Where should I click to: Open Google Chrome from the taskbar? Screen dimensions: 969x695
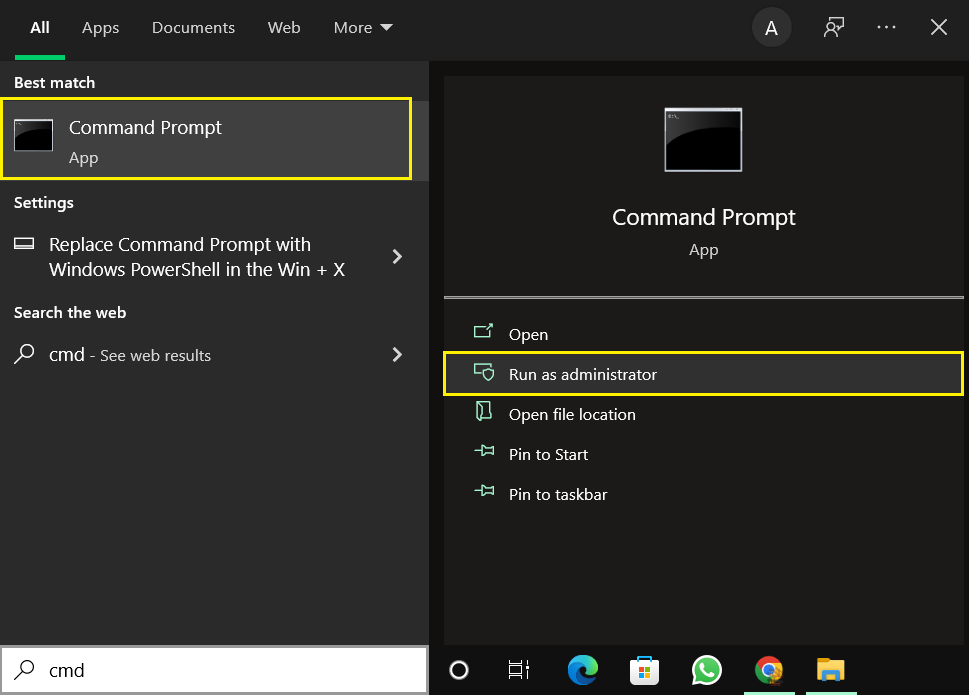[x=768, y=671]
